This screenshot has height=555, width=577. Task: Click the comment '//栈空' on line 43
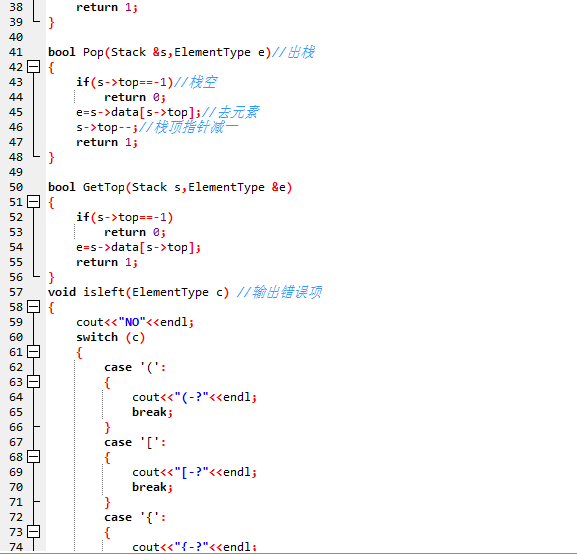[x=195, y=82]
